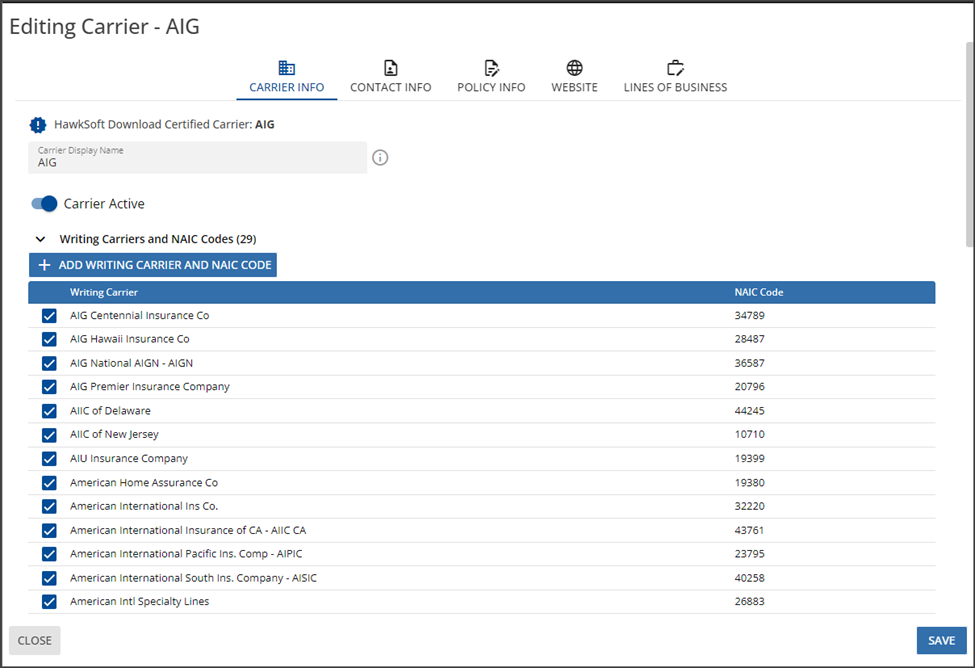Click the Lines of Business briefcase icon
Image resolution: width=975 pixels, height=668 pixels.
pyautogui.click(x=675, y=68)
